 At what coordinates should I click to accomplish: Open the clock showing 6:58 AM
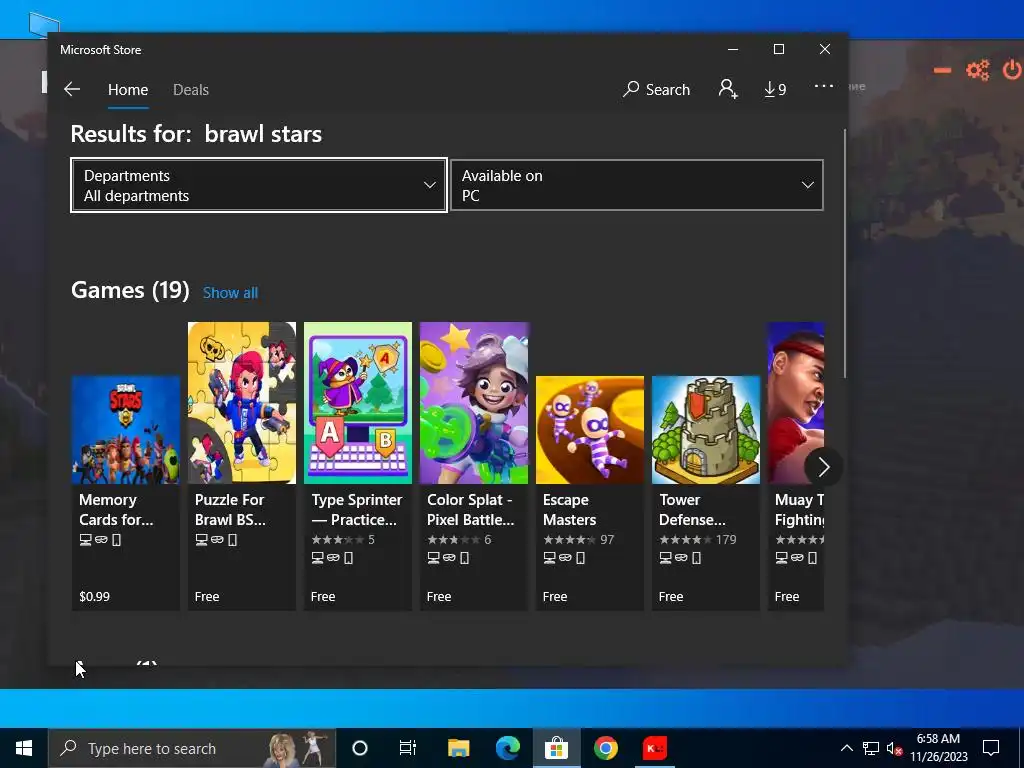coord(938,748)
